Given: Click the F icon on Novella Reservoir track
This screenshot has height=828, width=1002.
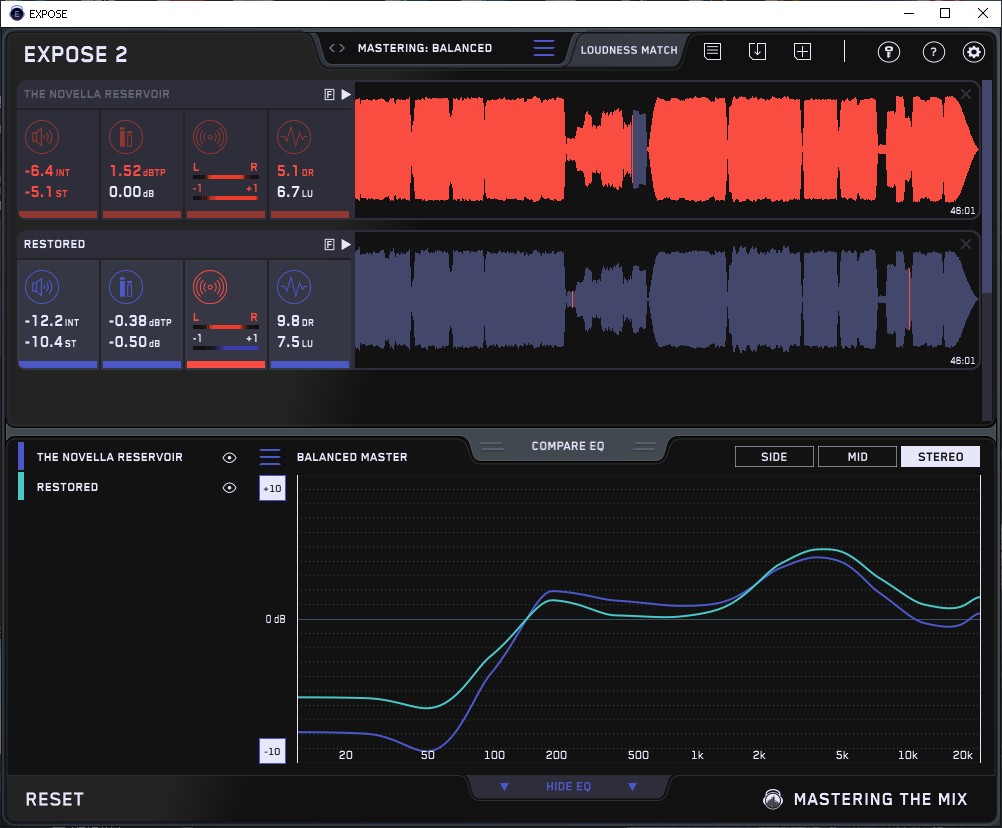Looking at the screenshot, I should click(x=329, y=95).
